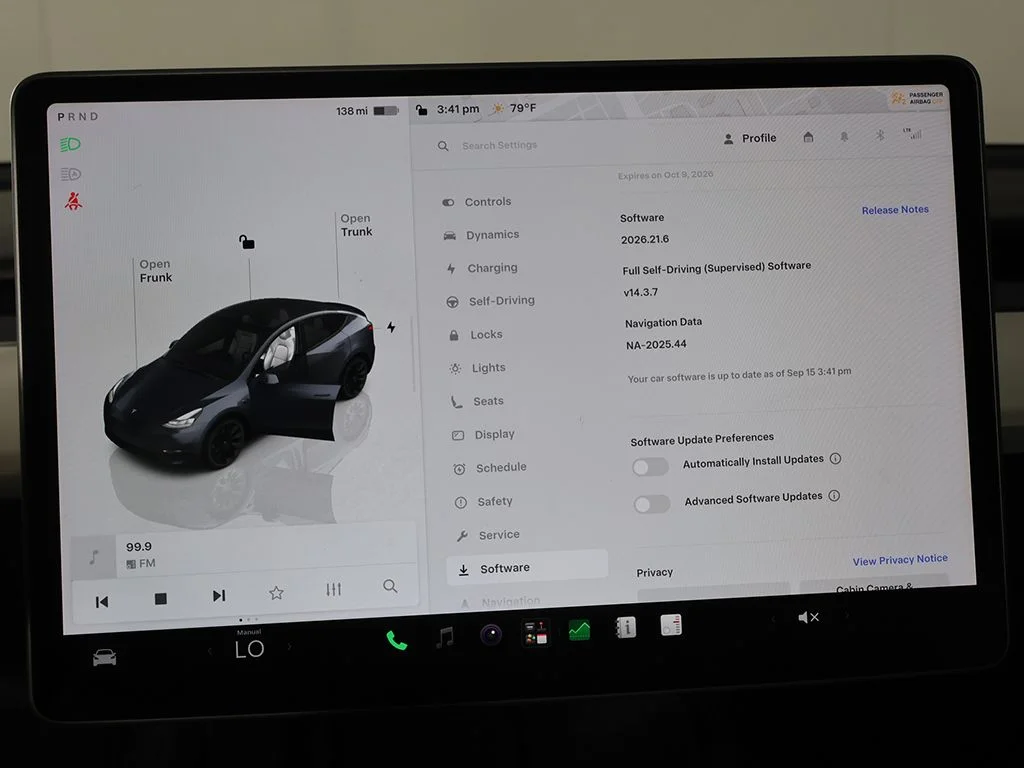
Task: Click the Search Settings field
Action: tap(500, 145)
